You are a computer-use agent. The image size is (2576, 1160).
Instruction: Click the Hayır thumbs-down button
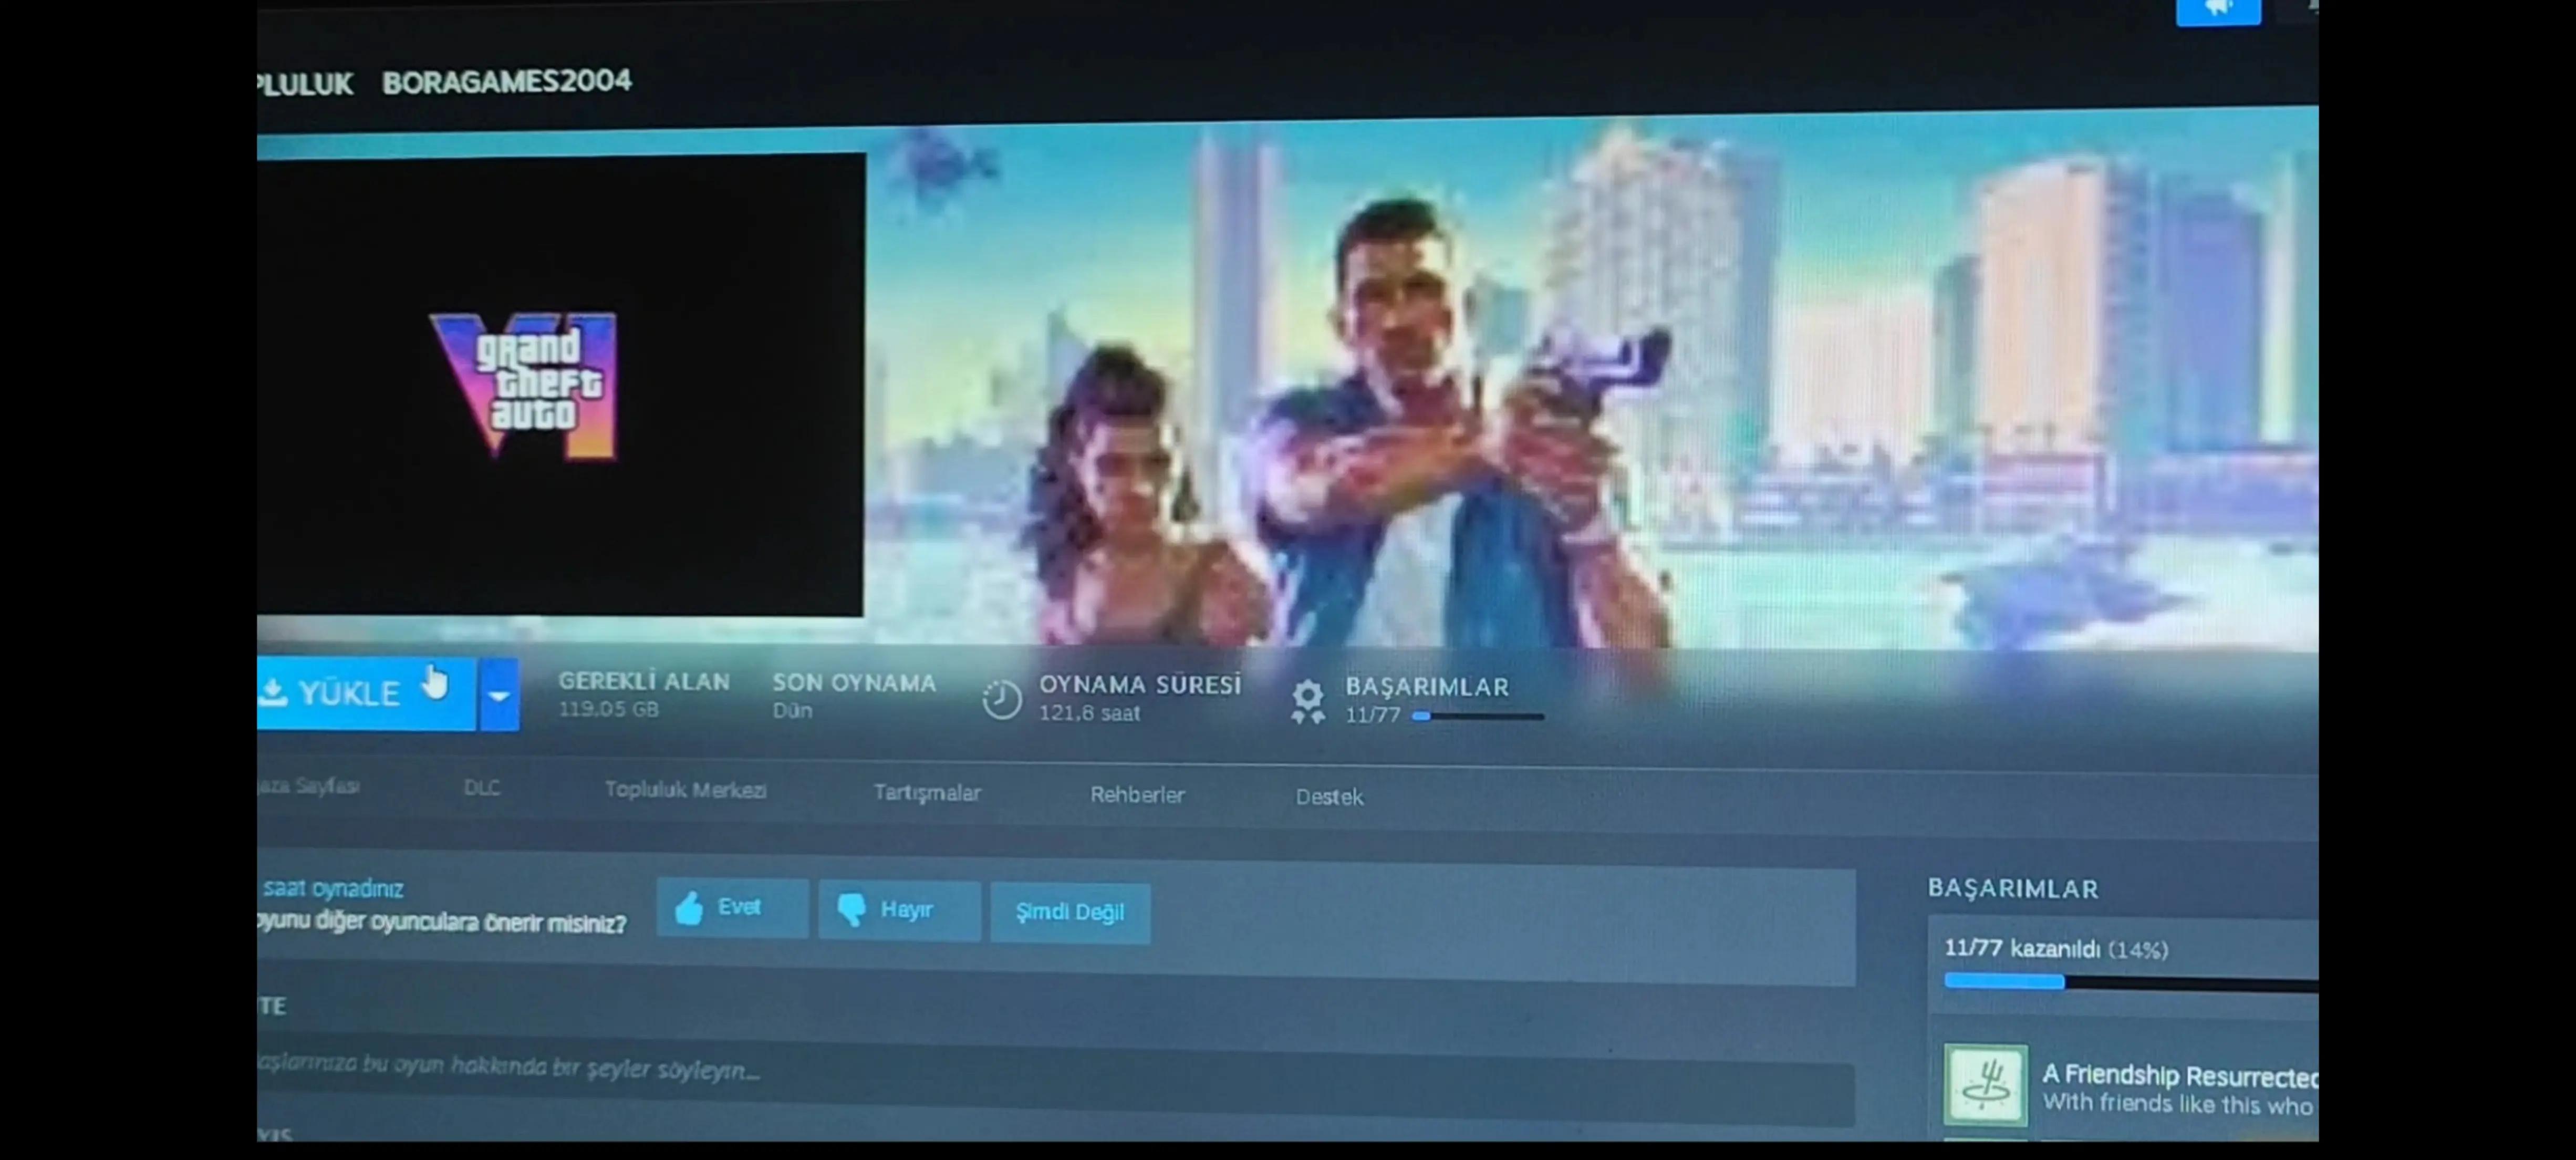(x=899, y=910)
